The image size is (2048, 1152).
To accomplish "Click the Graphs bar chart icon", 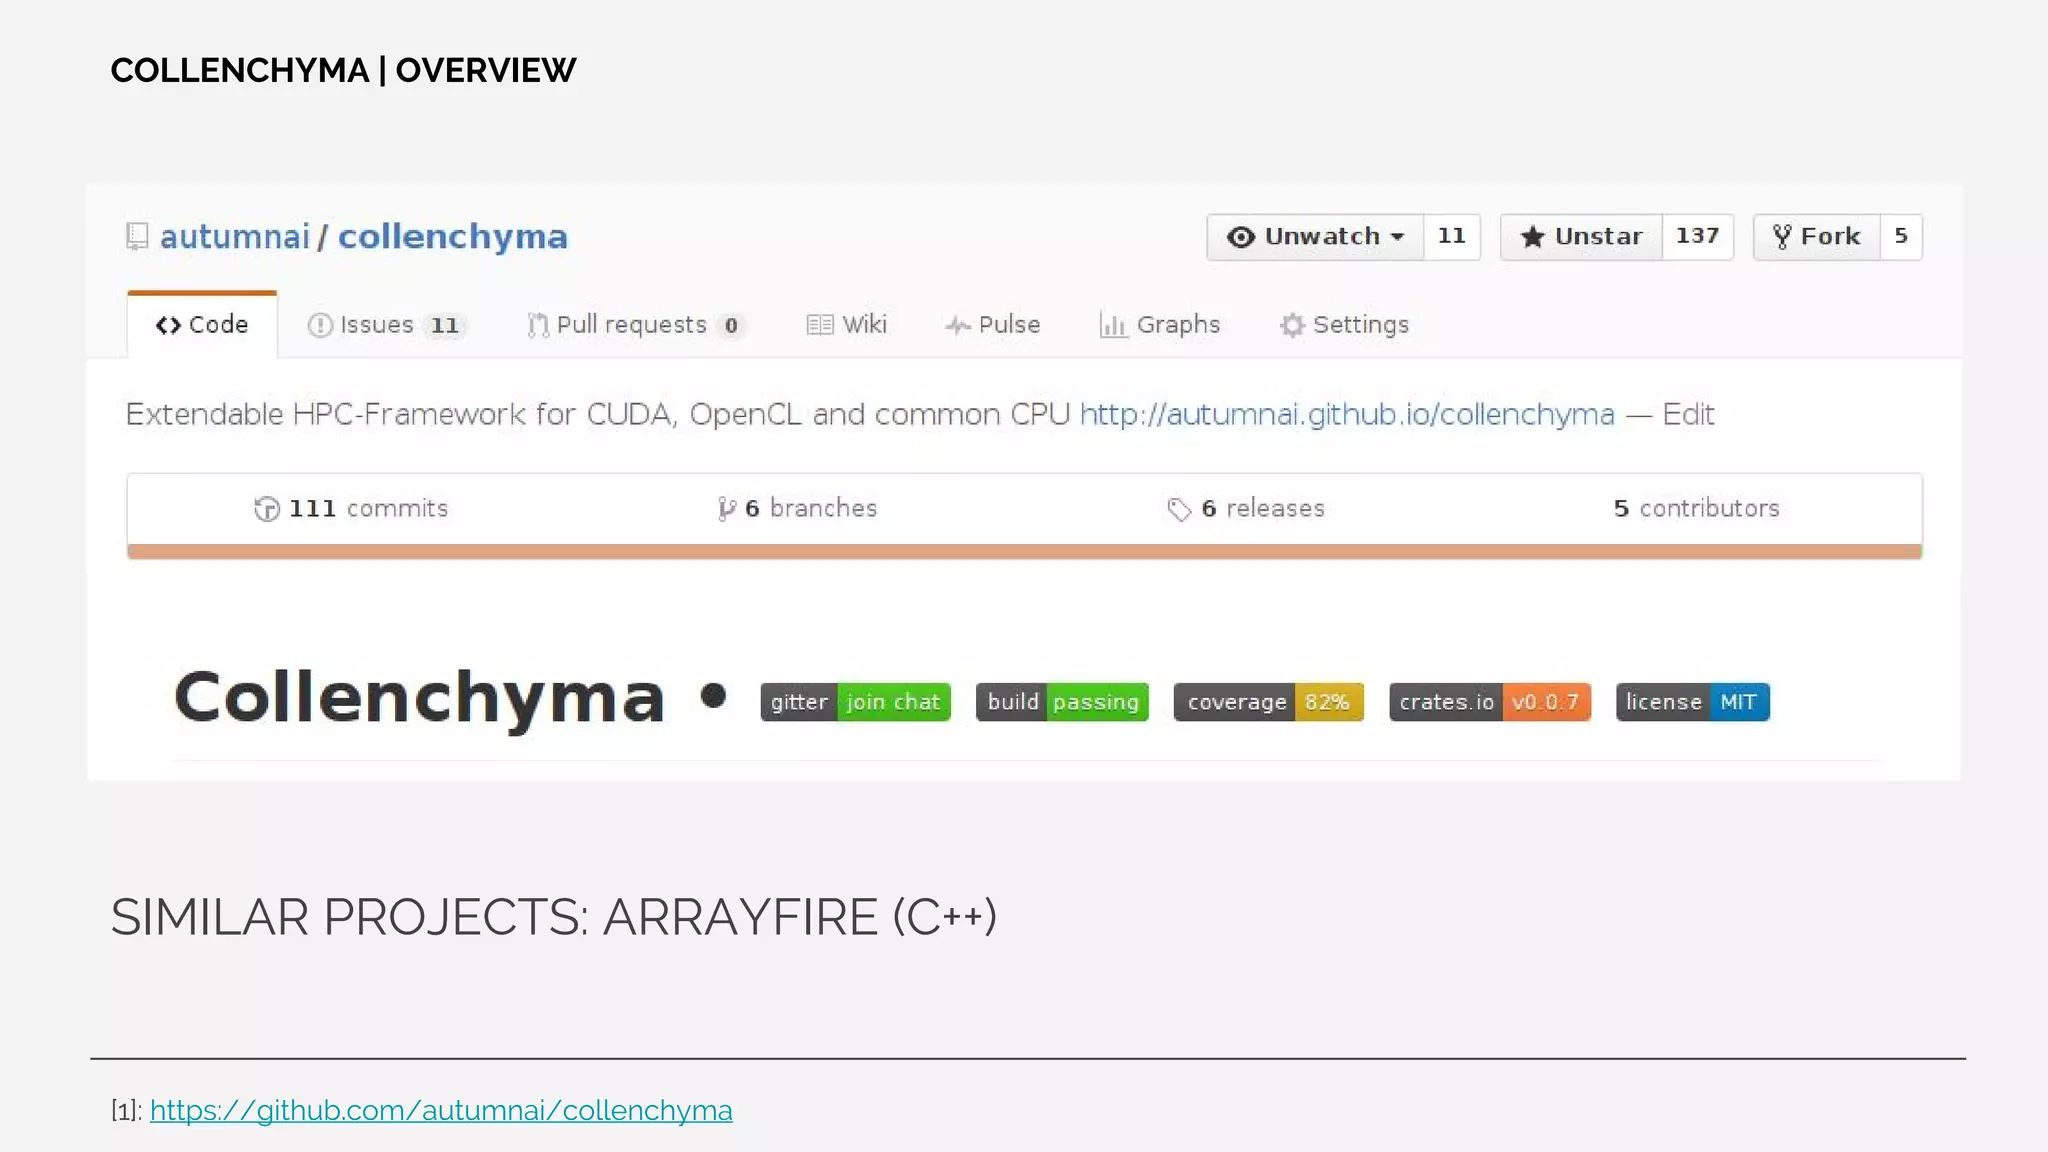I will [1113, 325].
